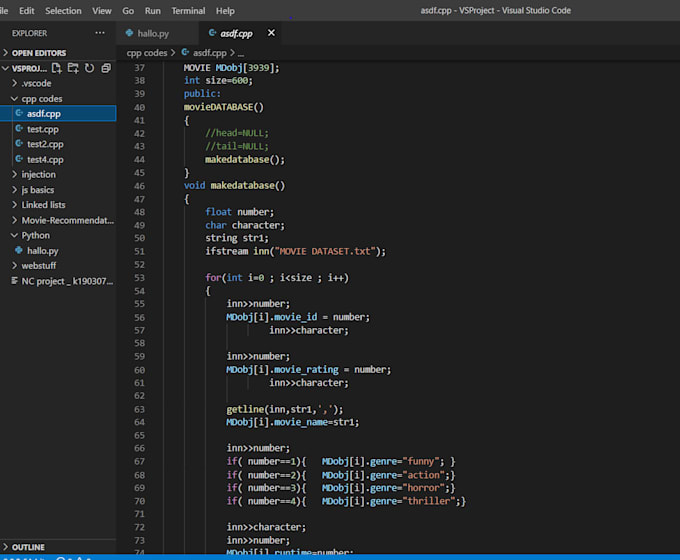
Task: Open the Go menu
Action: pos(128,11)
